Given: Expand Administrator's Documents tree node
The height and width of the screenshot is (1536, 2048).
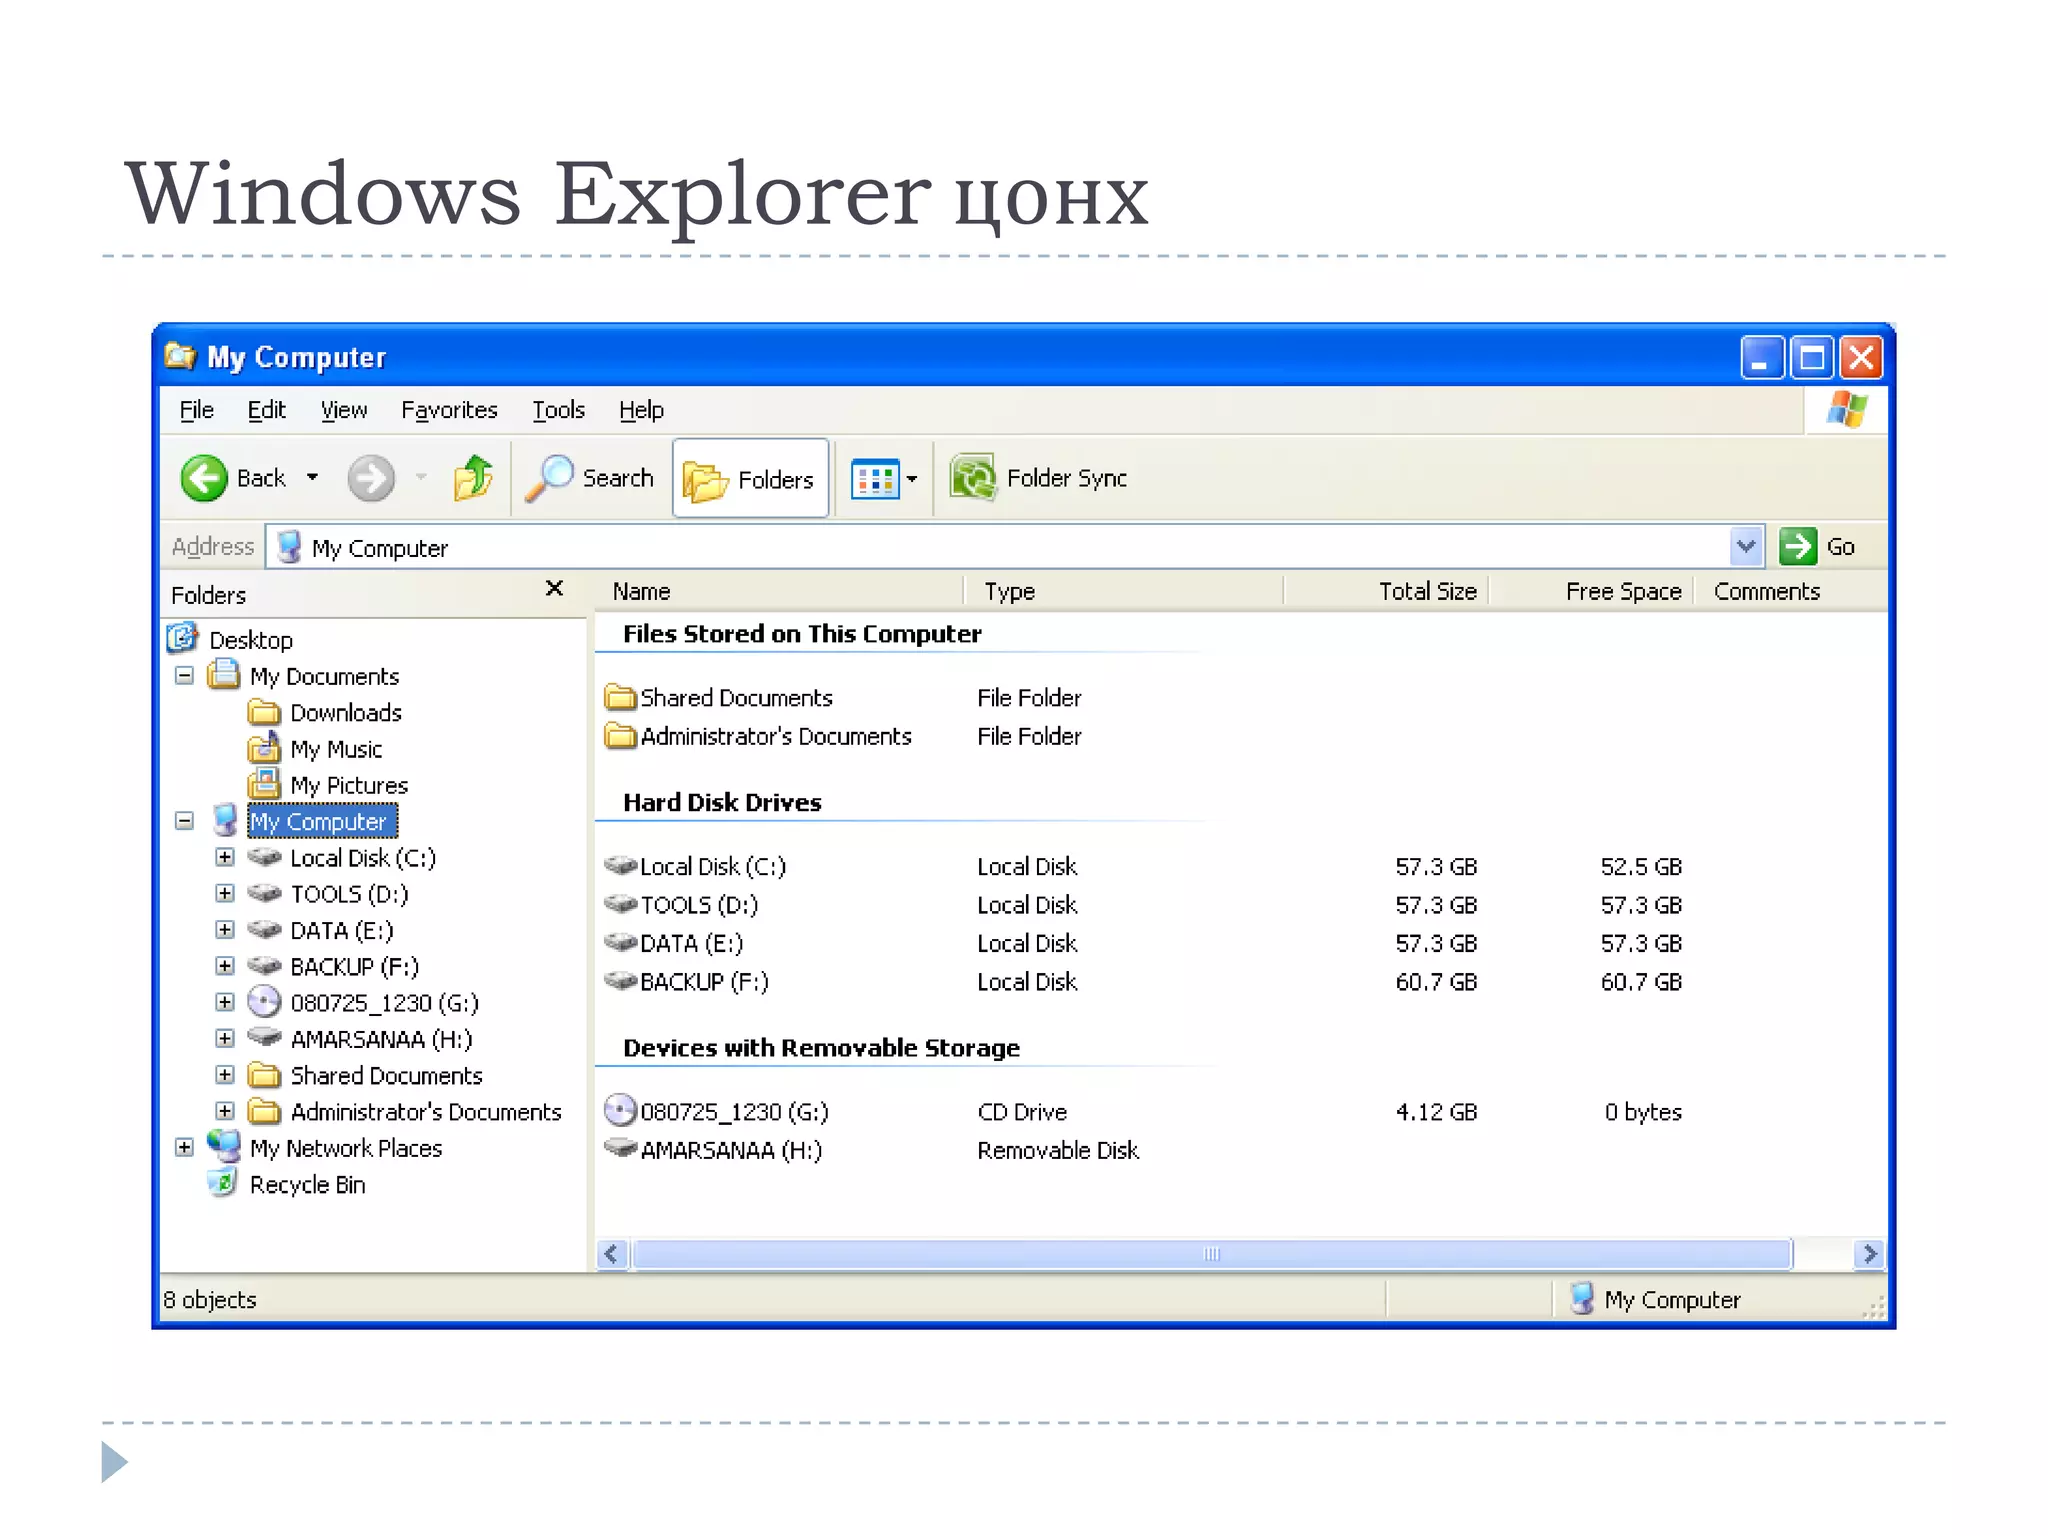Looking at the screenshot, I should 225,1111.
